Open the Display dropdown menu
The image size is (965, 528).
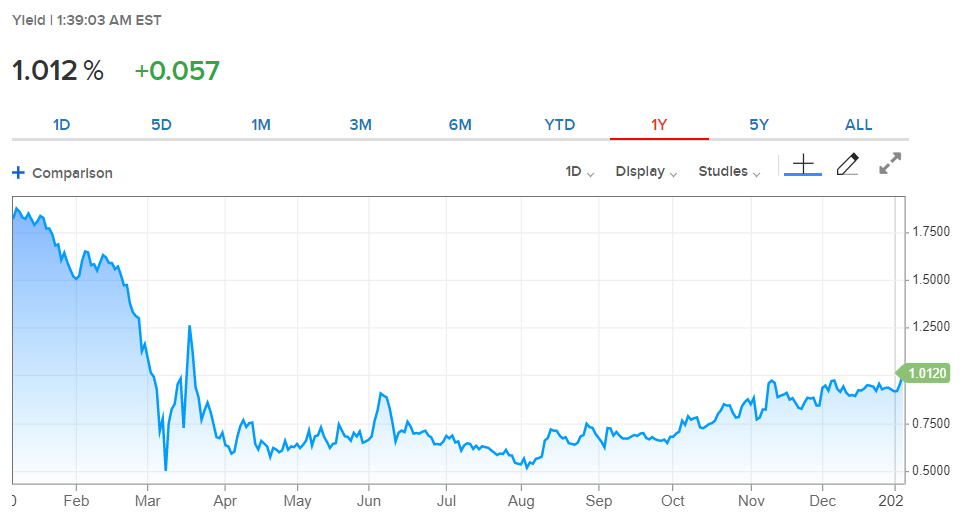tap(646, 172)
